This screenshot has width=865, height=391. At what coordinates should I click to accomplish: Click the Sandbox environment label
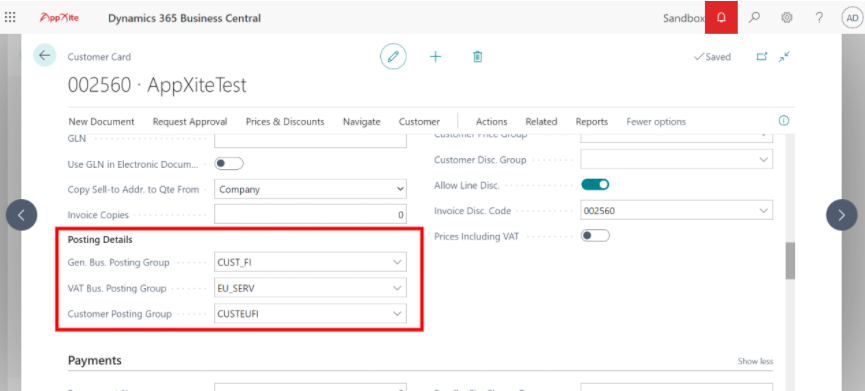[x=684, y=18]
